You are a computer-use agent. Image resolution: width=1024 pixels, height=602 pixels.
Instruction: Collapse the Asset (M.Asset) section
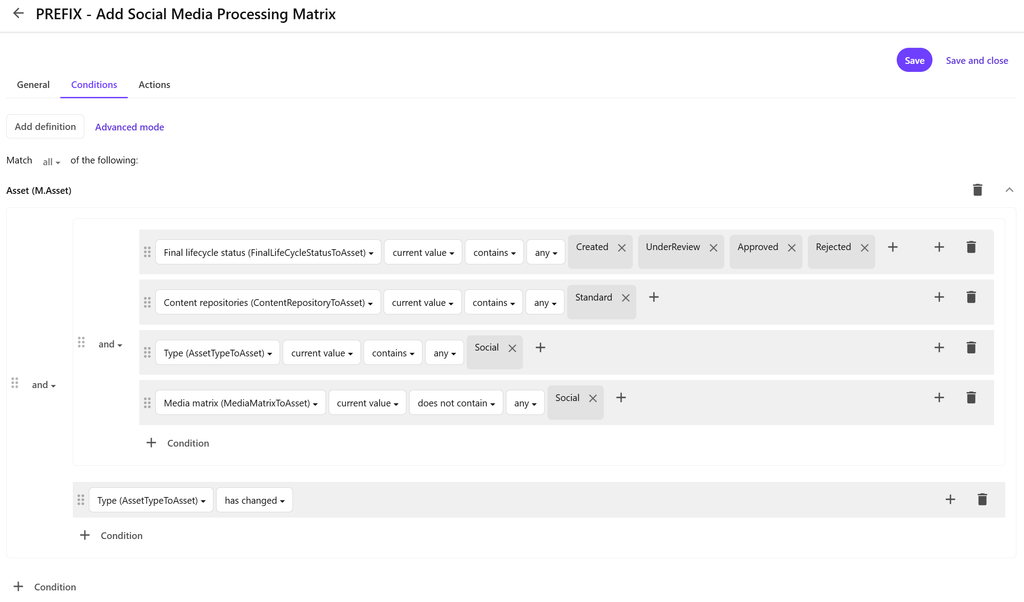click(x=1009, y=190)
